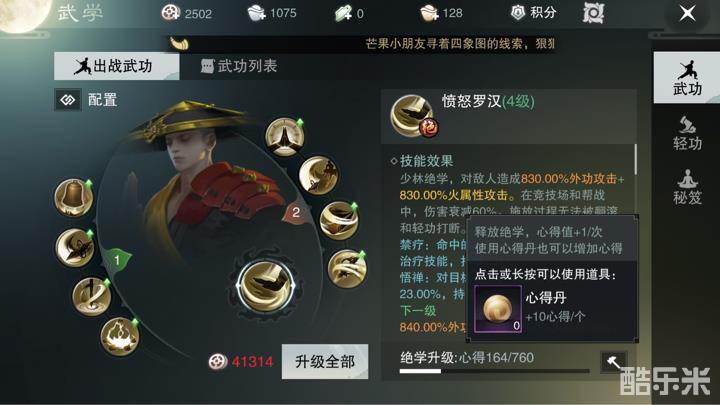Screen dimensions: 720x405
Task: Open the 配置 configuration link icon
Action: coord(68,100)
